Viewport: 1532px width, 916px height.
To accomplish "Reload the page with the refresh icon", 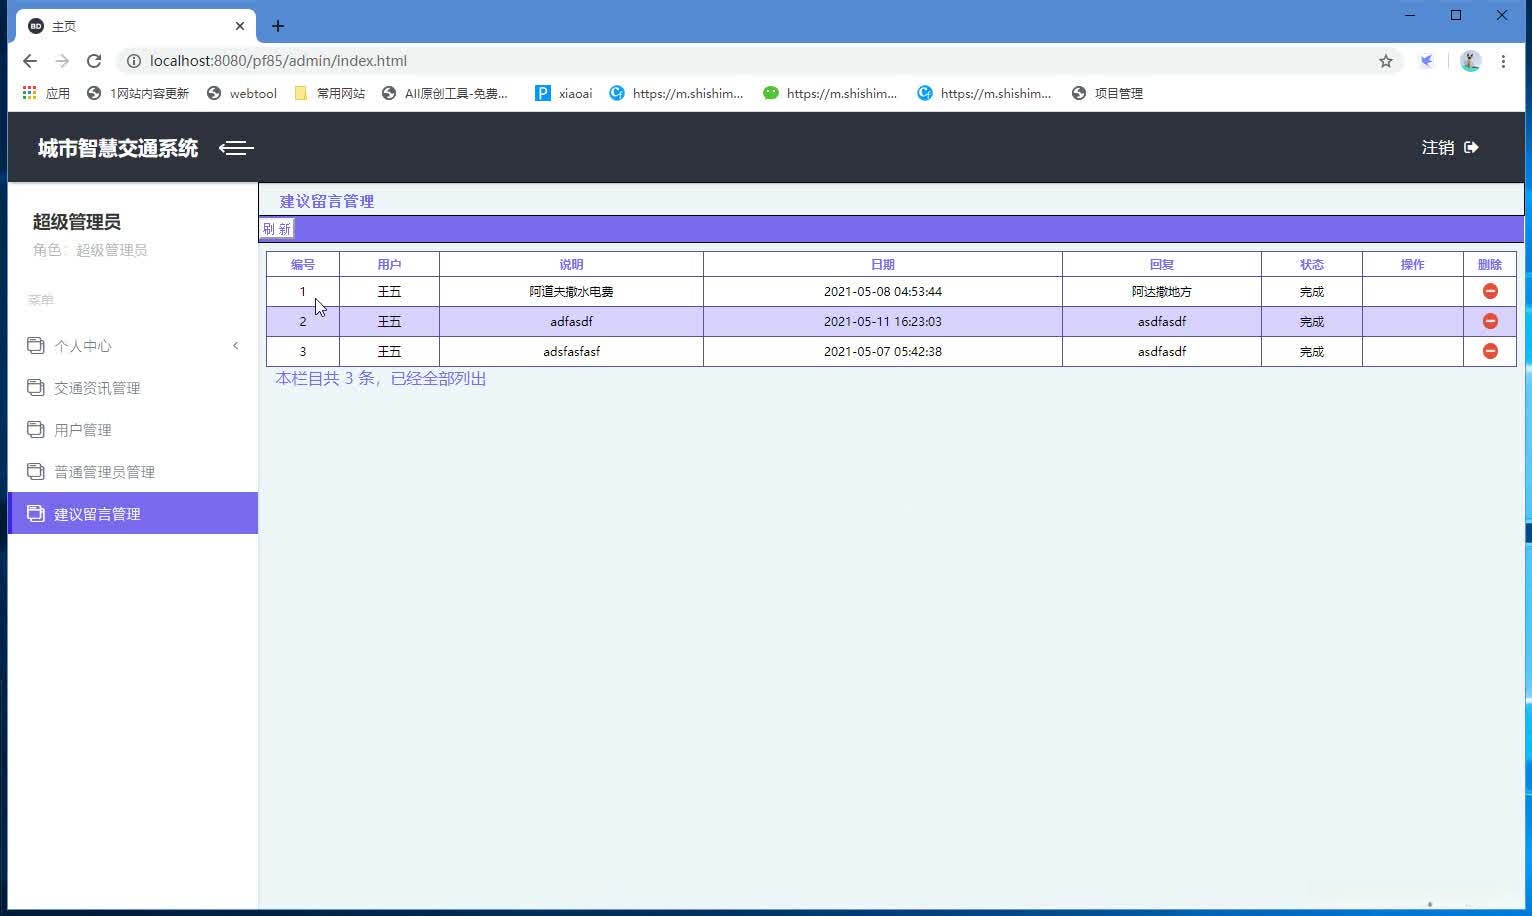I will [x=94, y=61].
